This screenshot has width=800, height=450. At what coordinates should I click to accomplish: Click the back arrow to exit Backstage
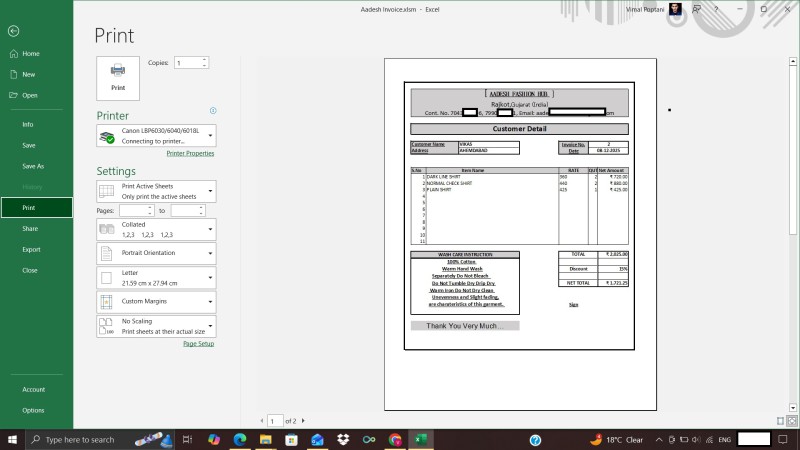(13, 31)
